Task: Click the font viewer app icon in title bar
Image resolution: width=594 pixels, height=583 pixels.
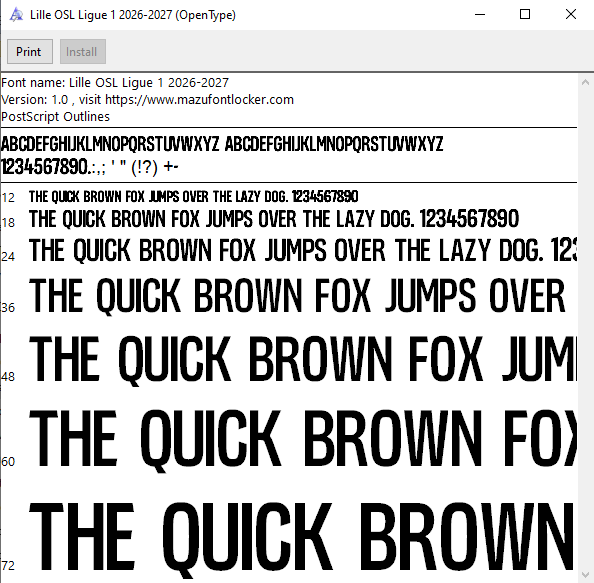Action: point(16,15)
